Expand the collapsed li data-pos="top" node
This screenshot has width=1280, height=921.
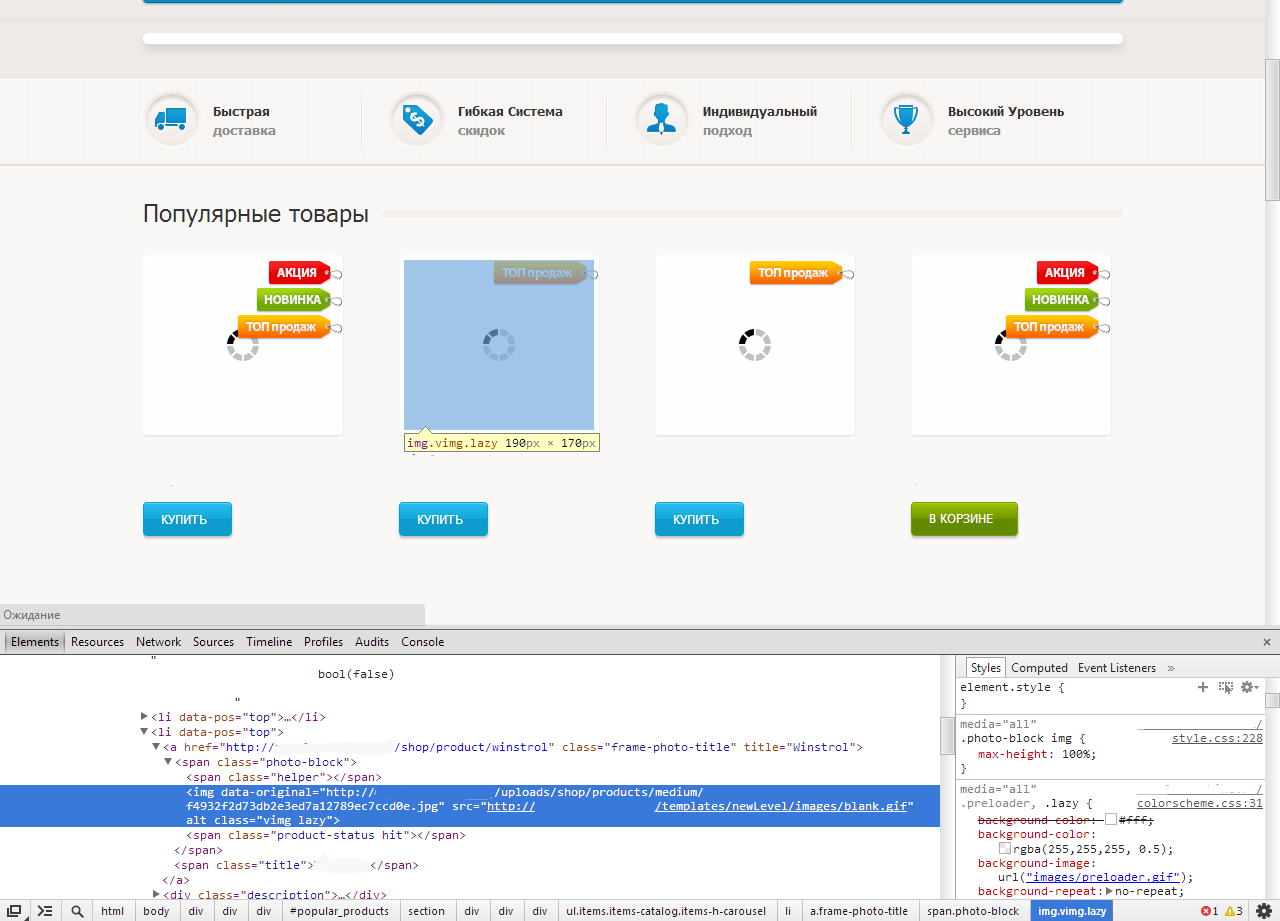[x=145, y=717]
